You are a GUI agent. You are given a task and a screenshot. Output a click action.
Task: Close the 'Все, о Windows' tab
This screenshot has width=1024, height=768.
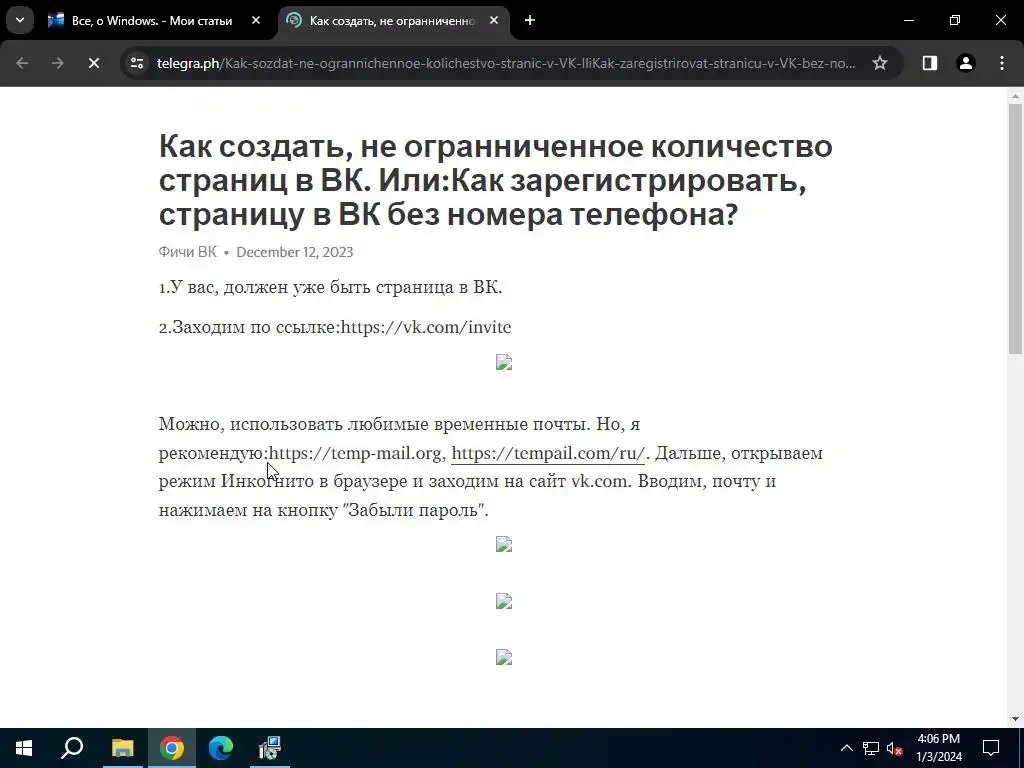point(256,21)
